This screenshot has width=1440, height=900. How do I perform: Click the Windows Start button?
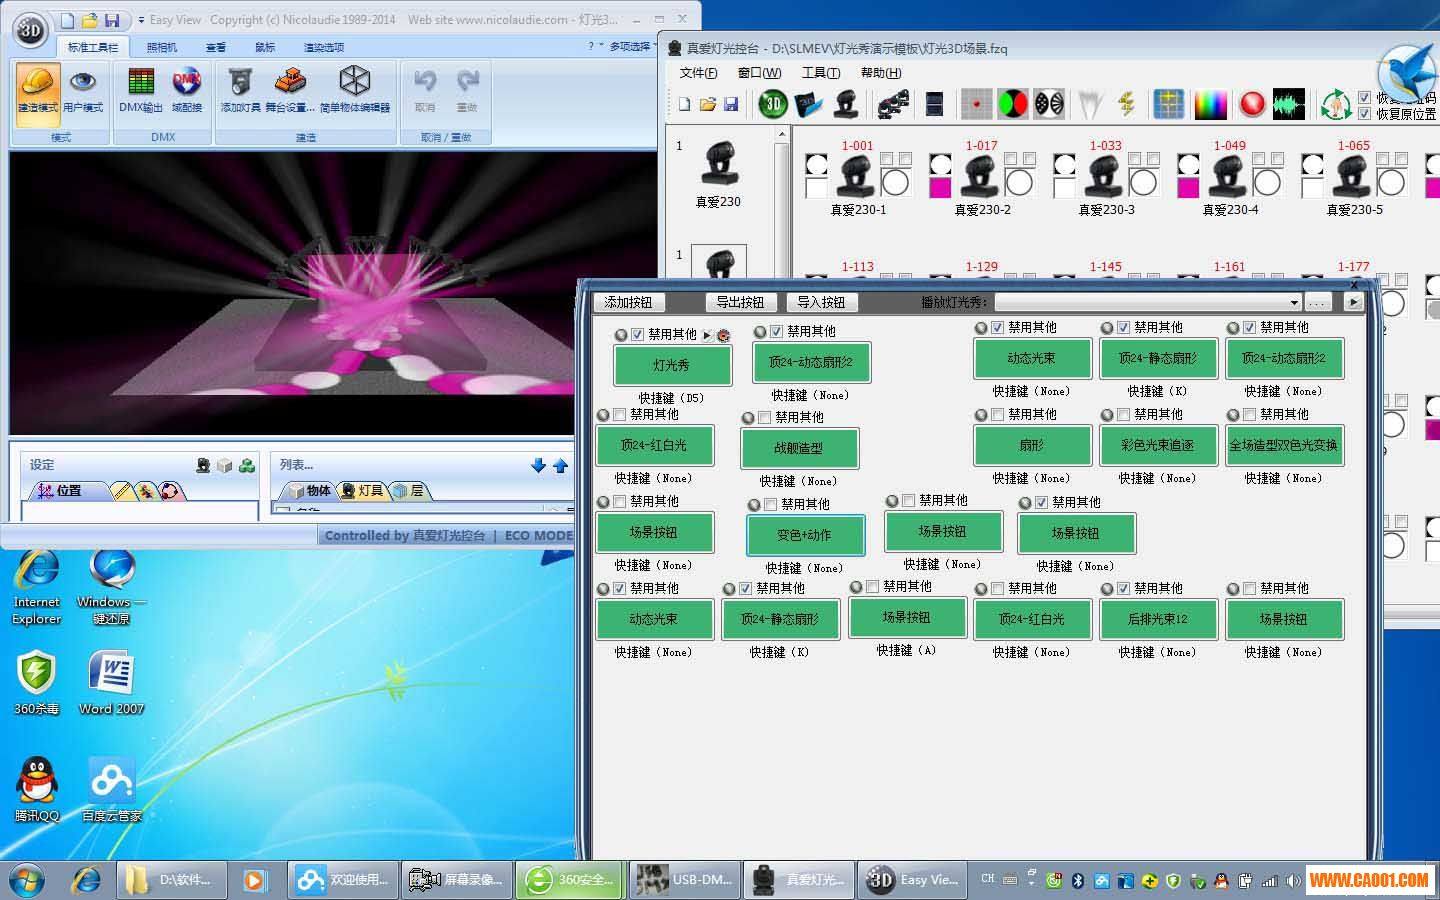pyautogui.click(x=27, y=880)
